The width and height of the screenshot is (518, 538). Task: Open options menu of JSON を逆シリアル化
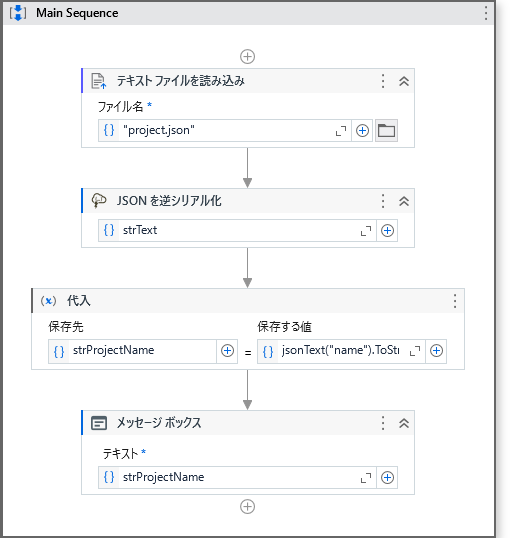point(383,201)
